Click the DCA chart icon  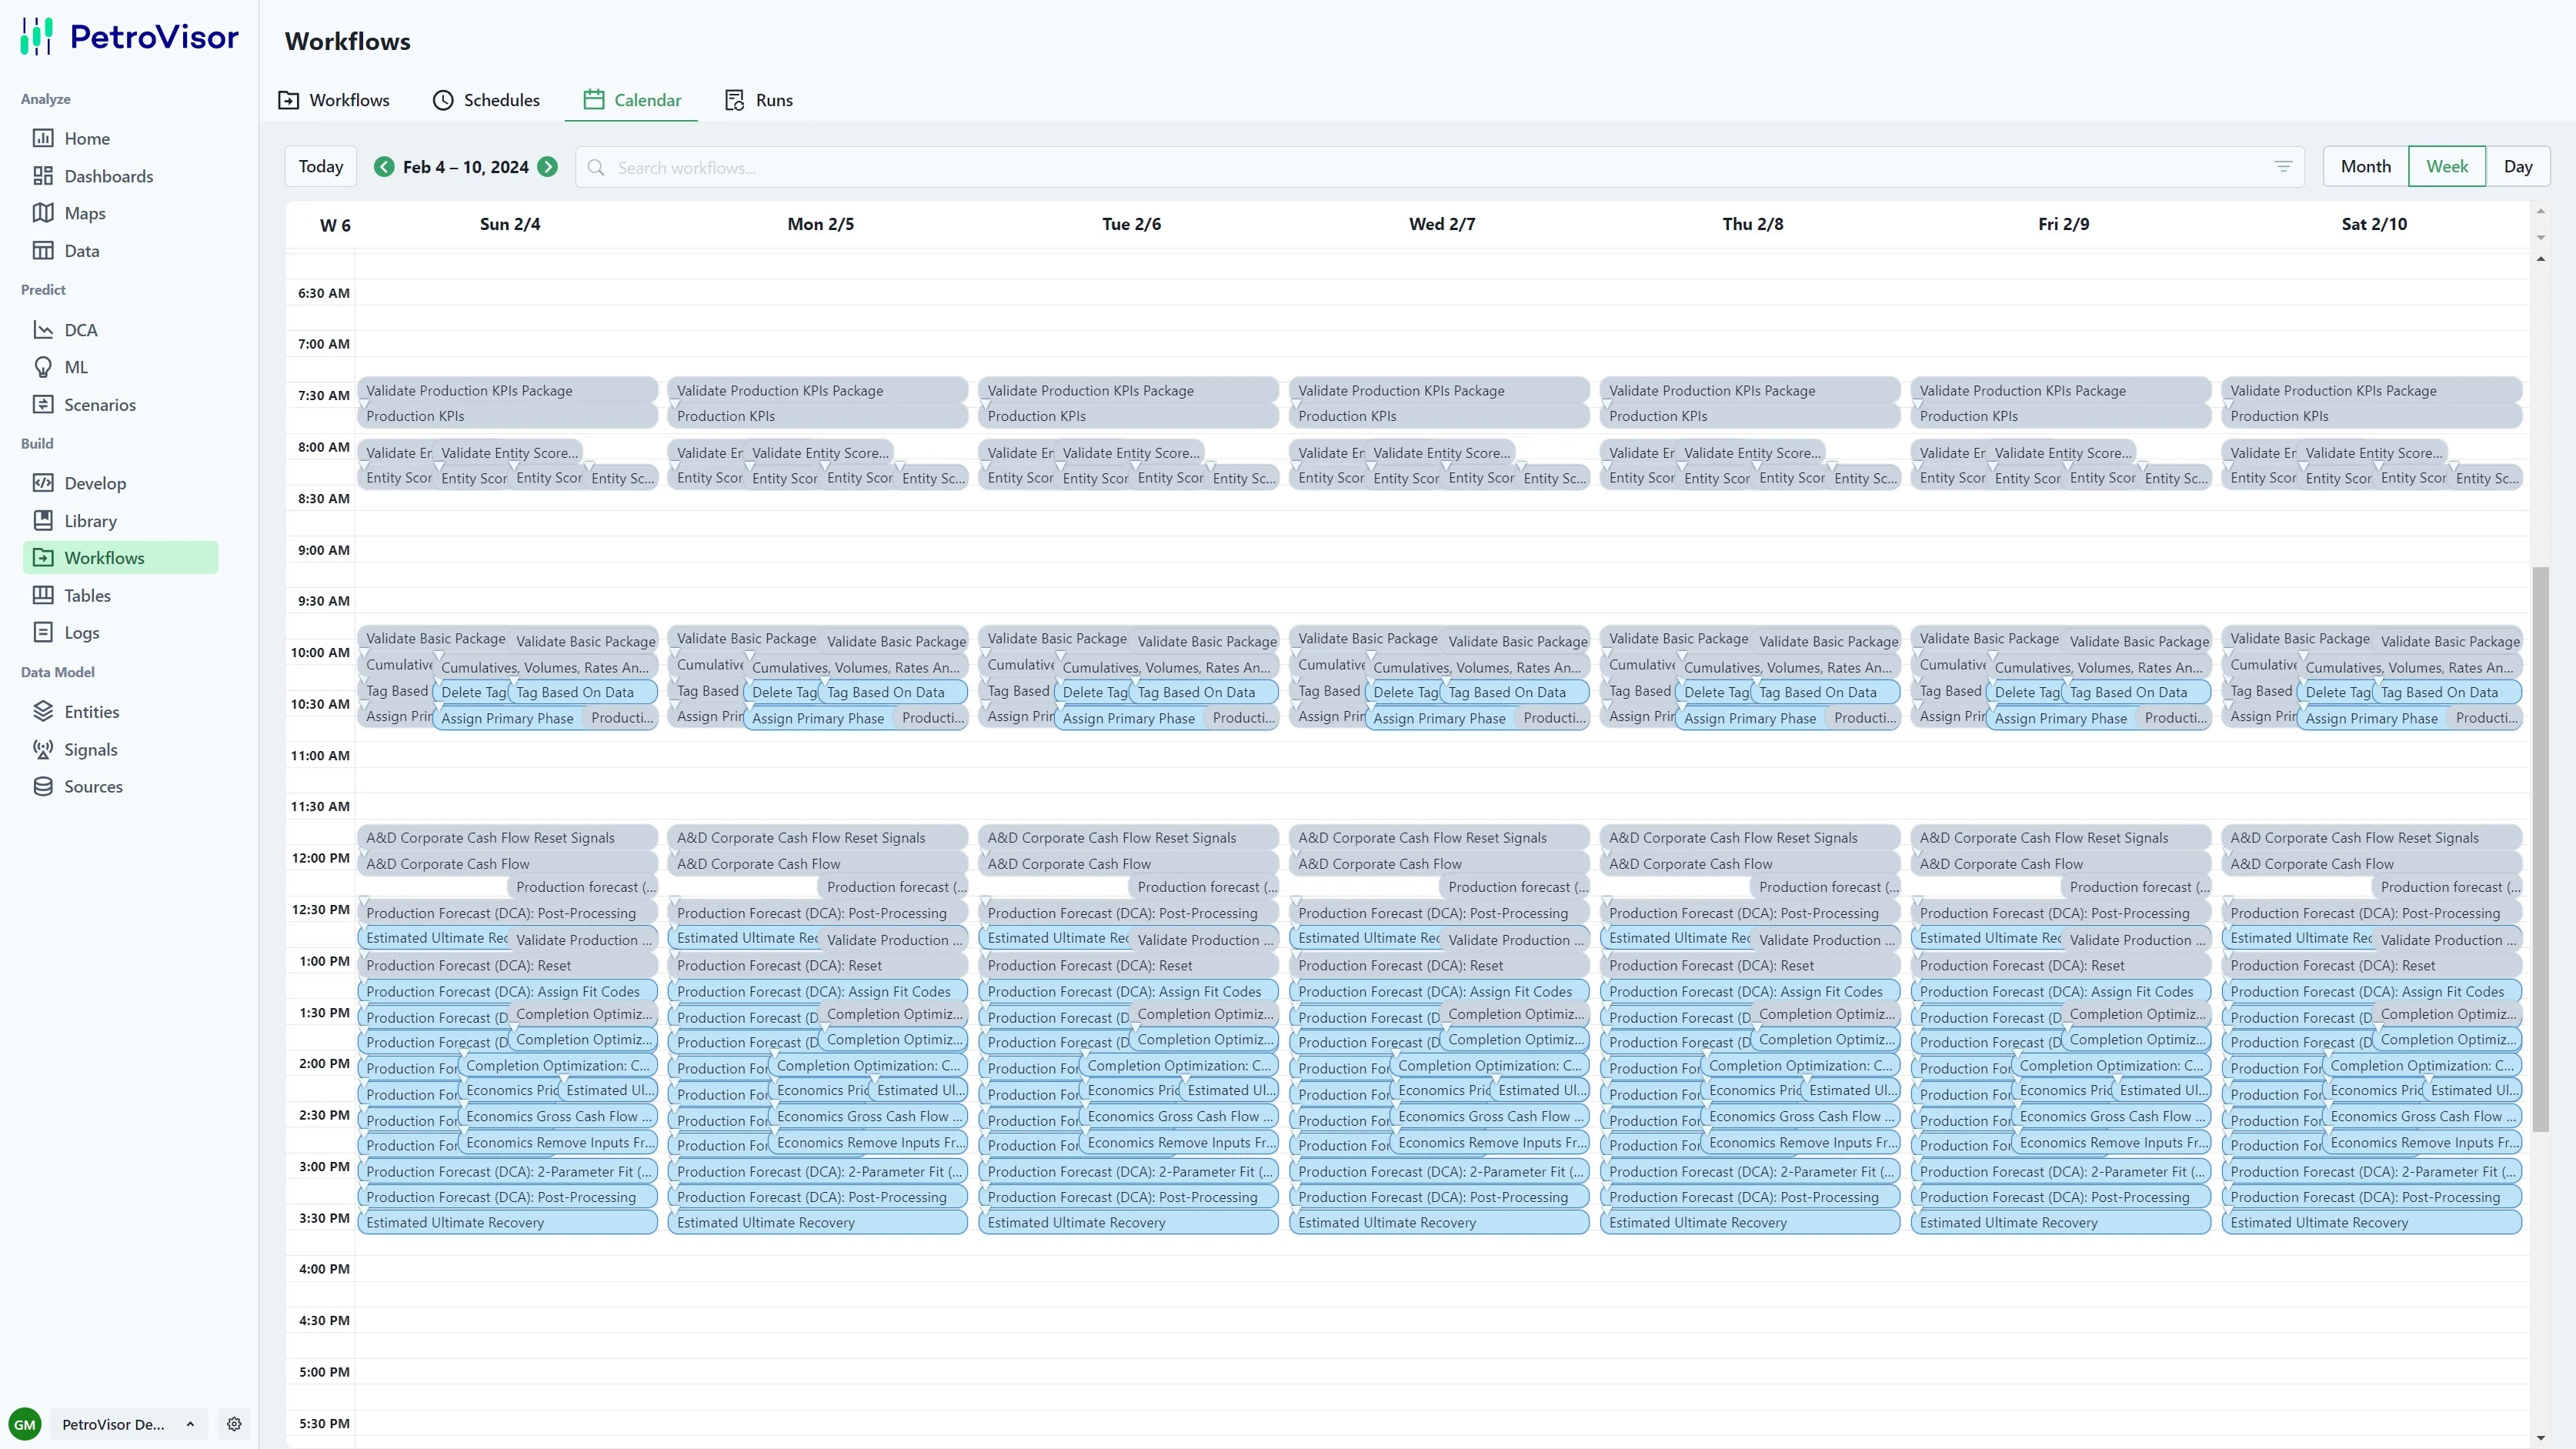tap(43, 330)
